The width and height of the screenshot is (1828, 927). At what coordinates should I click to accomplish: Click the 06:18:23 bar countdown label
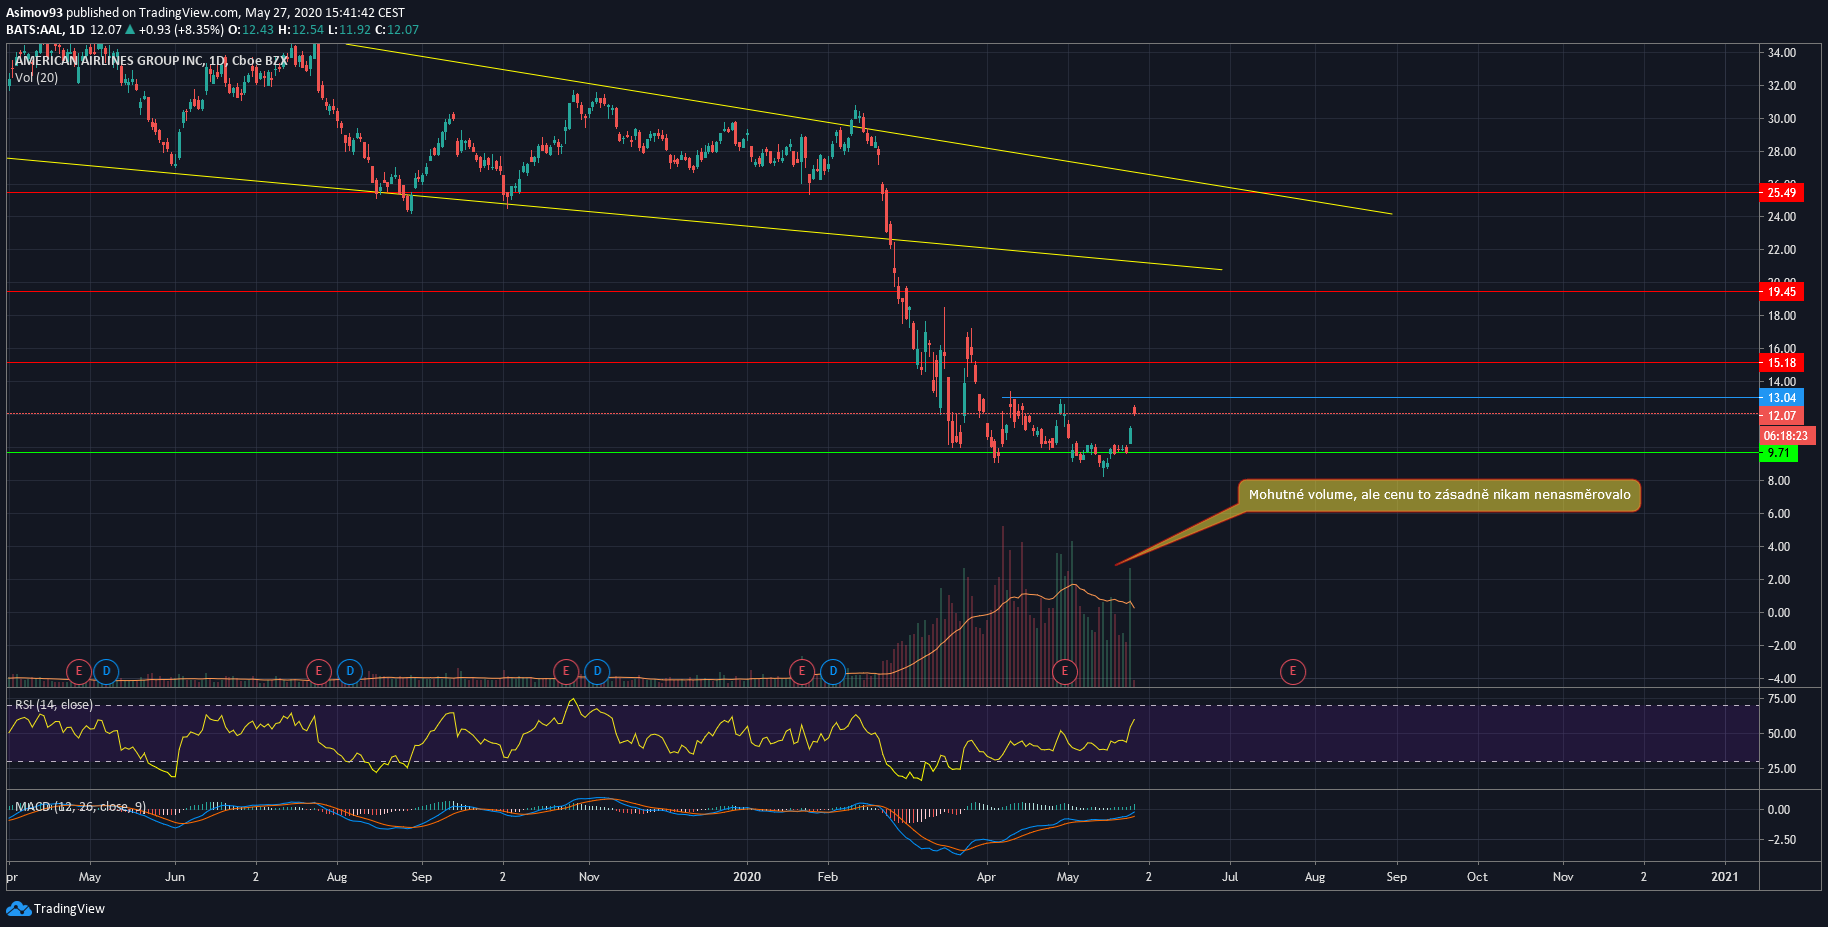point(1786,436)
